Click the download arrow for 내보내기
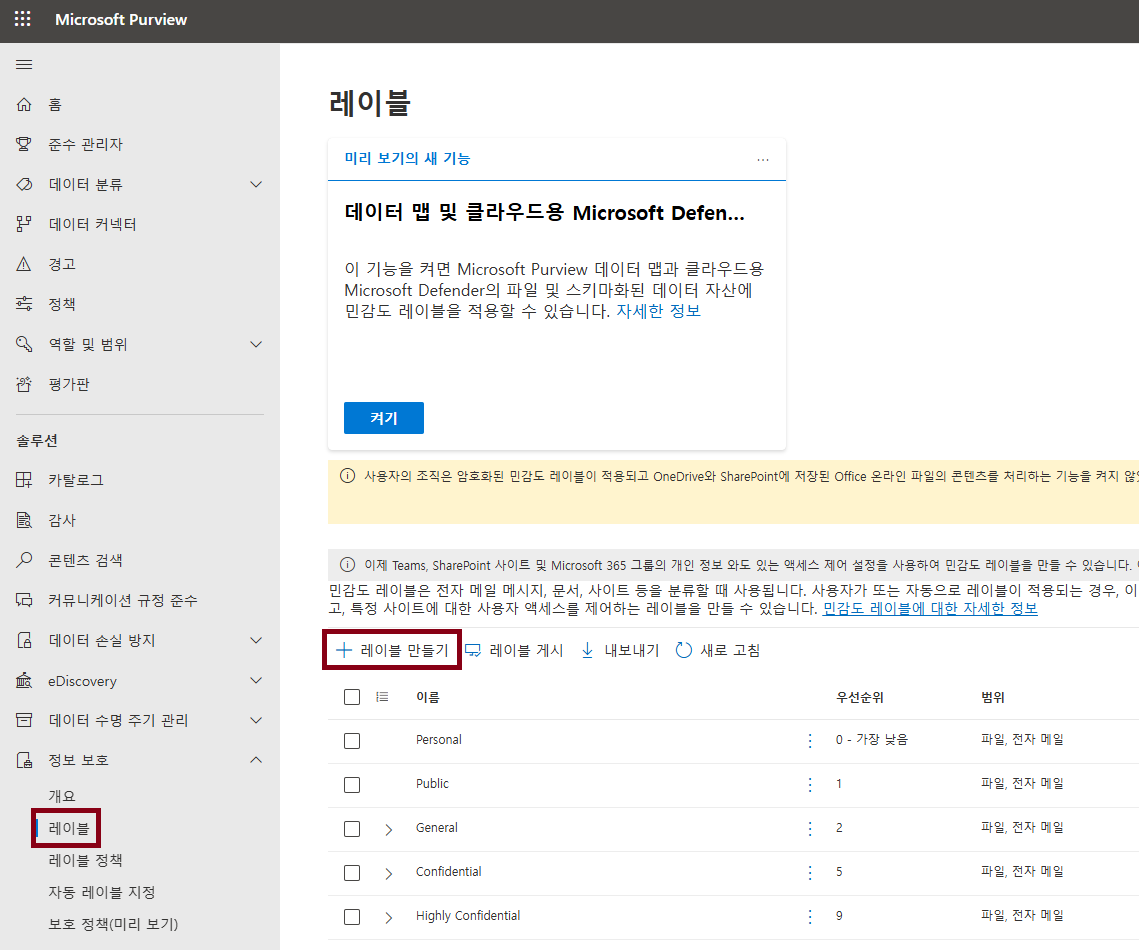The image size is (1139, 950). 588,650
